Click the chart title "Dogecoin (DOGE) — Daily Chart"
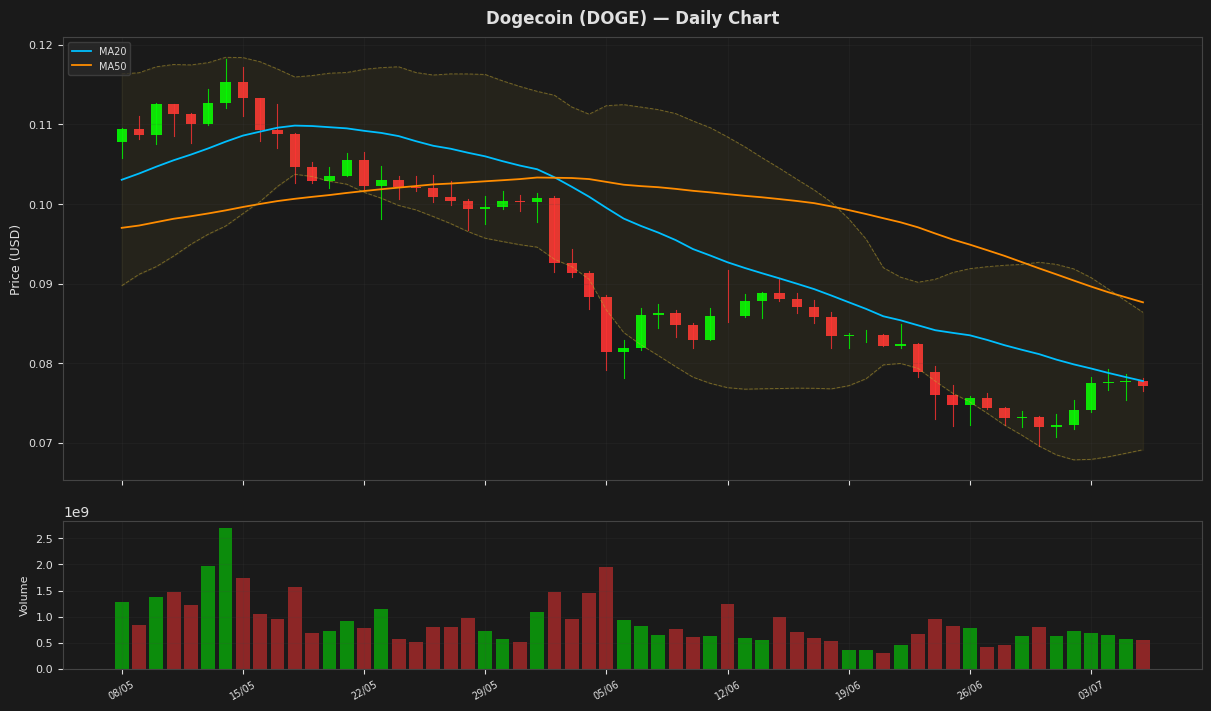1211x711 pixels. (x=632, y=19)
